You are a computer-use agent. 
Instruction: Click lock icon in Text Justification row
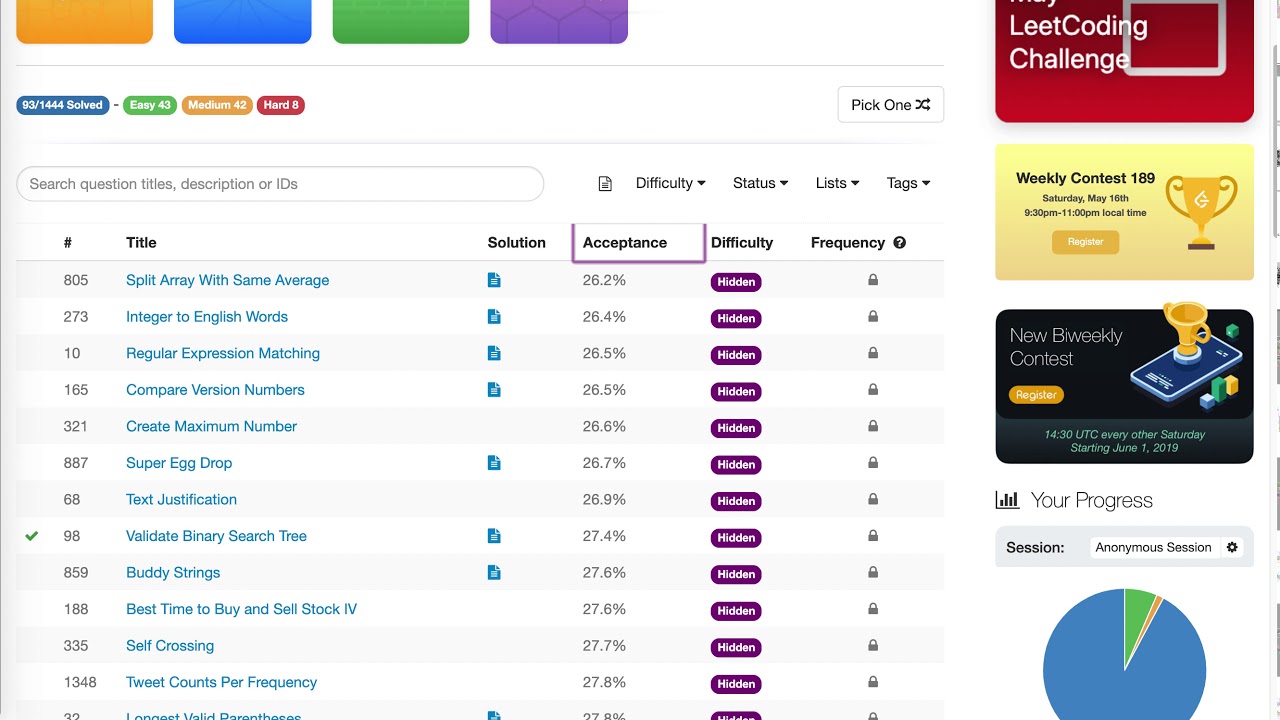click(x=873, y=499)
